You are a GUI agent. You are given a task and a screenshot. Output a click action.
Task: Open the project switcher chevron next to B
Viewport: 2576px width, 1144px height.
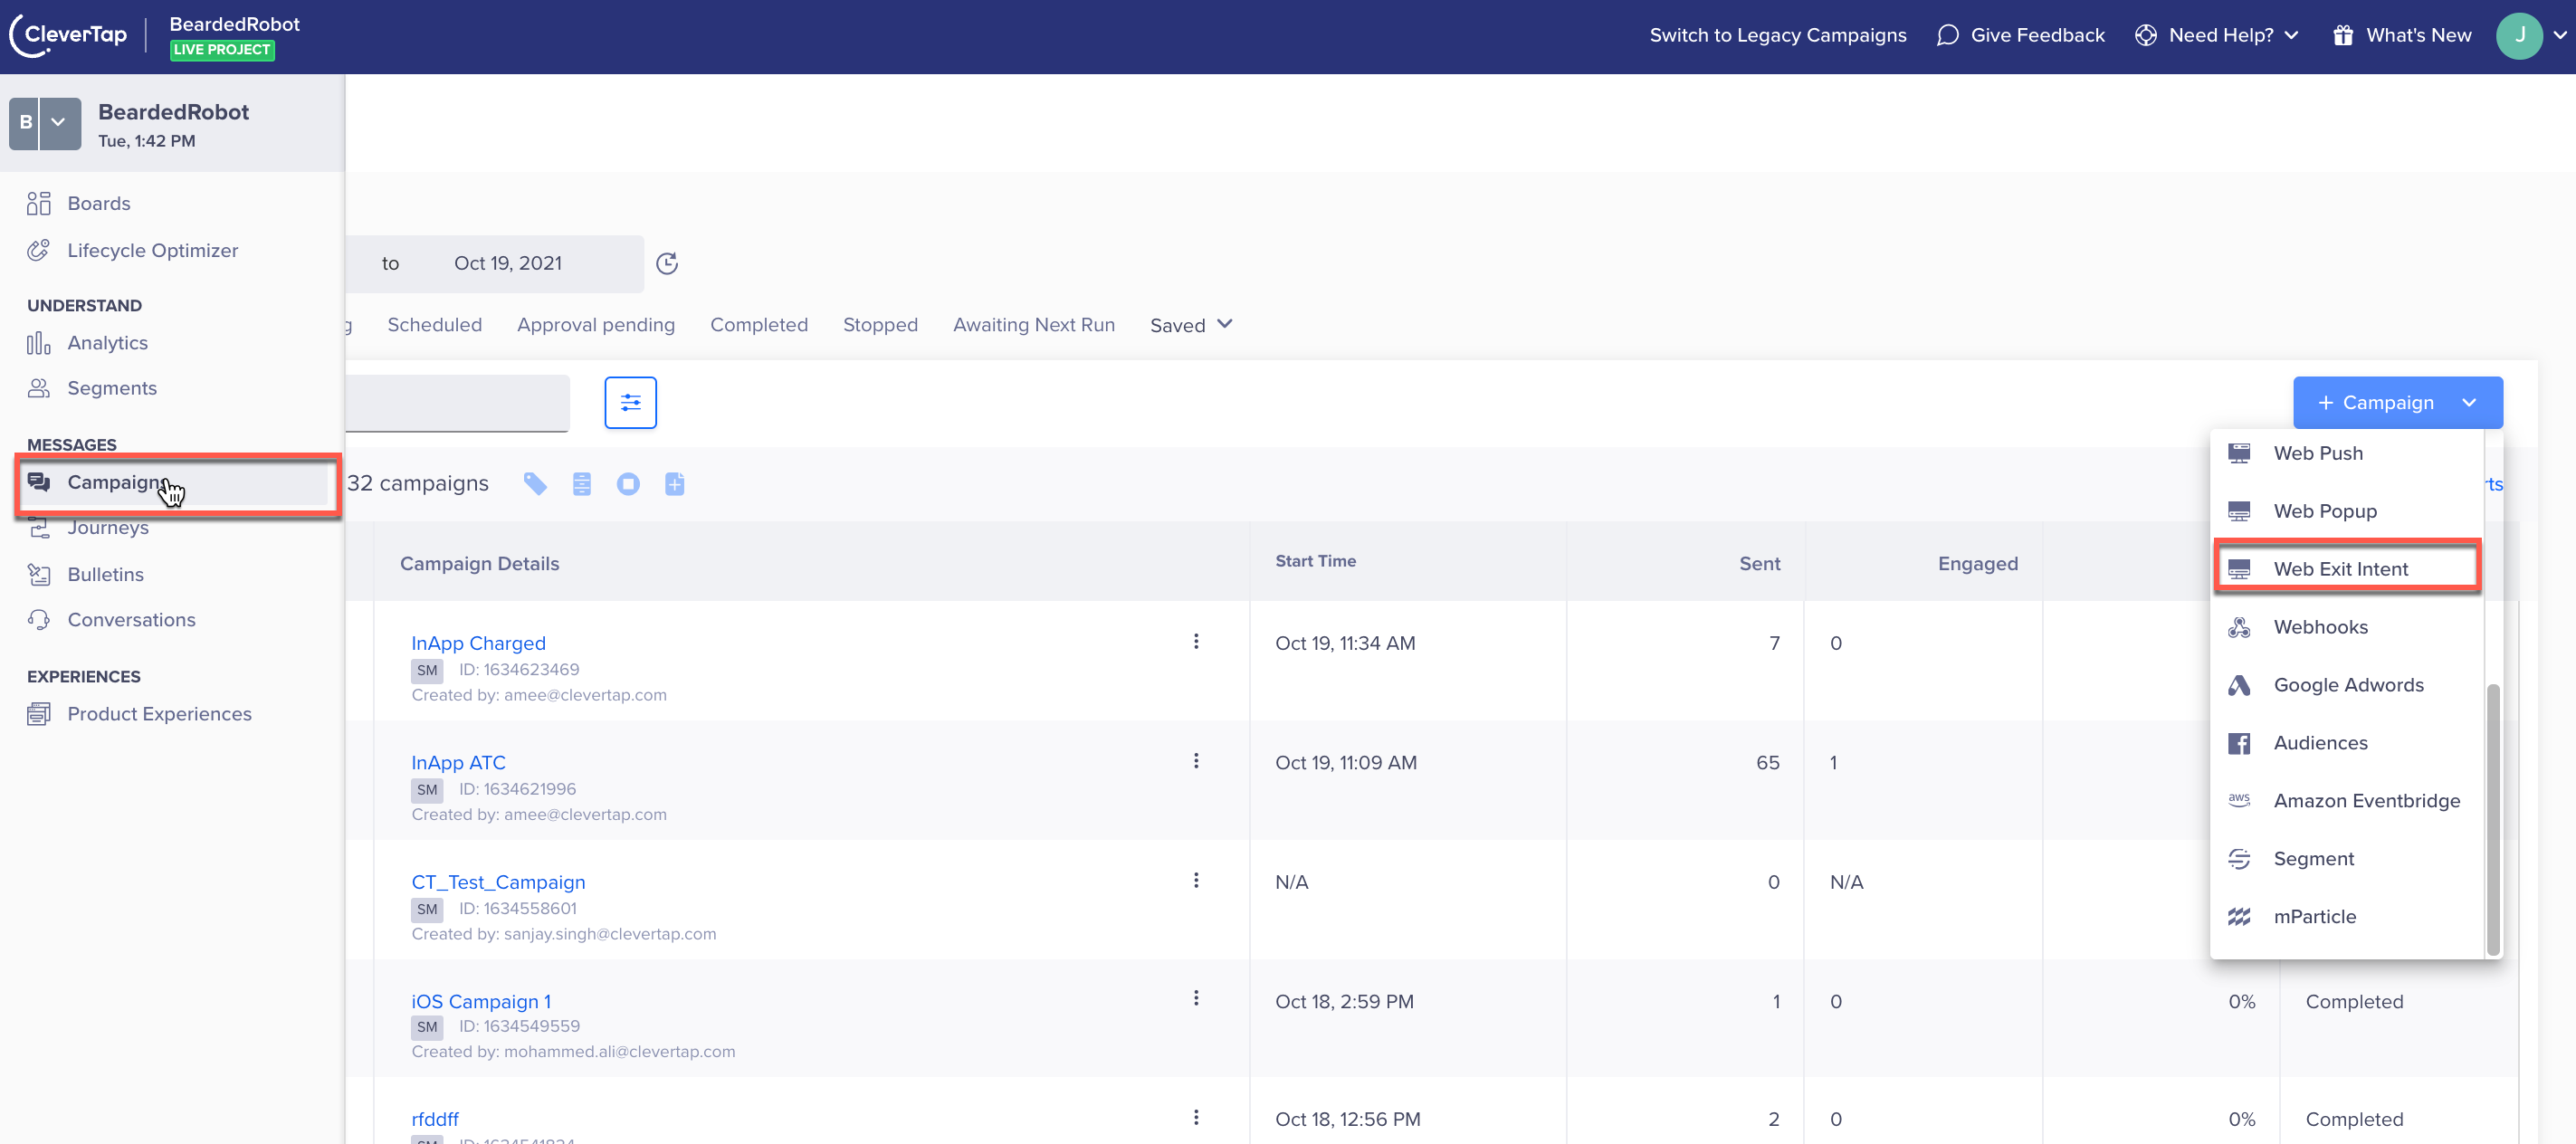coord(59,122)
